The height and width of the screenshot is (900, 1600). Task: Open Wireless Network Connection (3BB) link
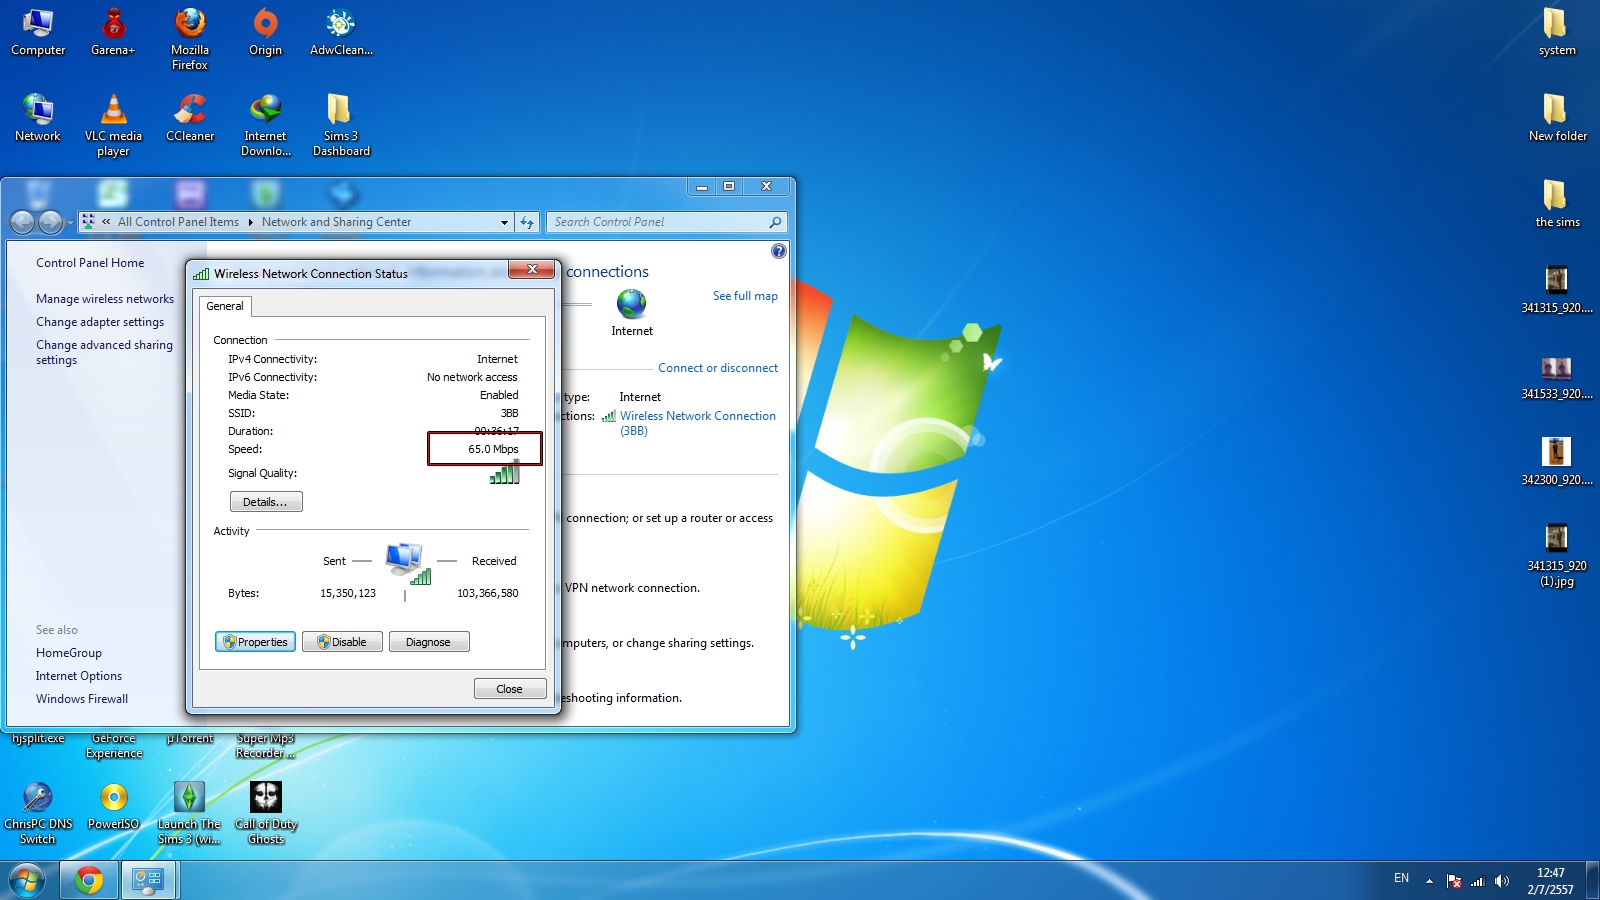tap(698, 423)
